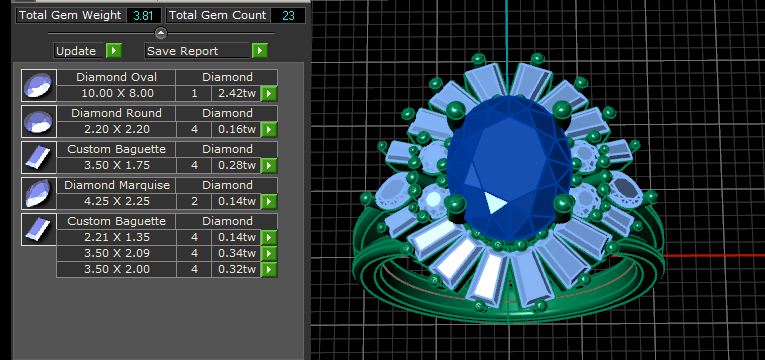This screenshot has width=765, height=360.
Task: Click the Total Gem Weight label
Action: [x=70, y=16]
